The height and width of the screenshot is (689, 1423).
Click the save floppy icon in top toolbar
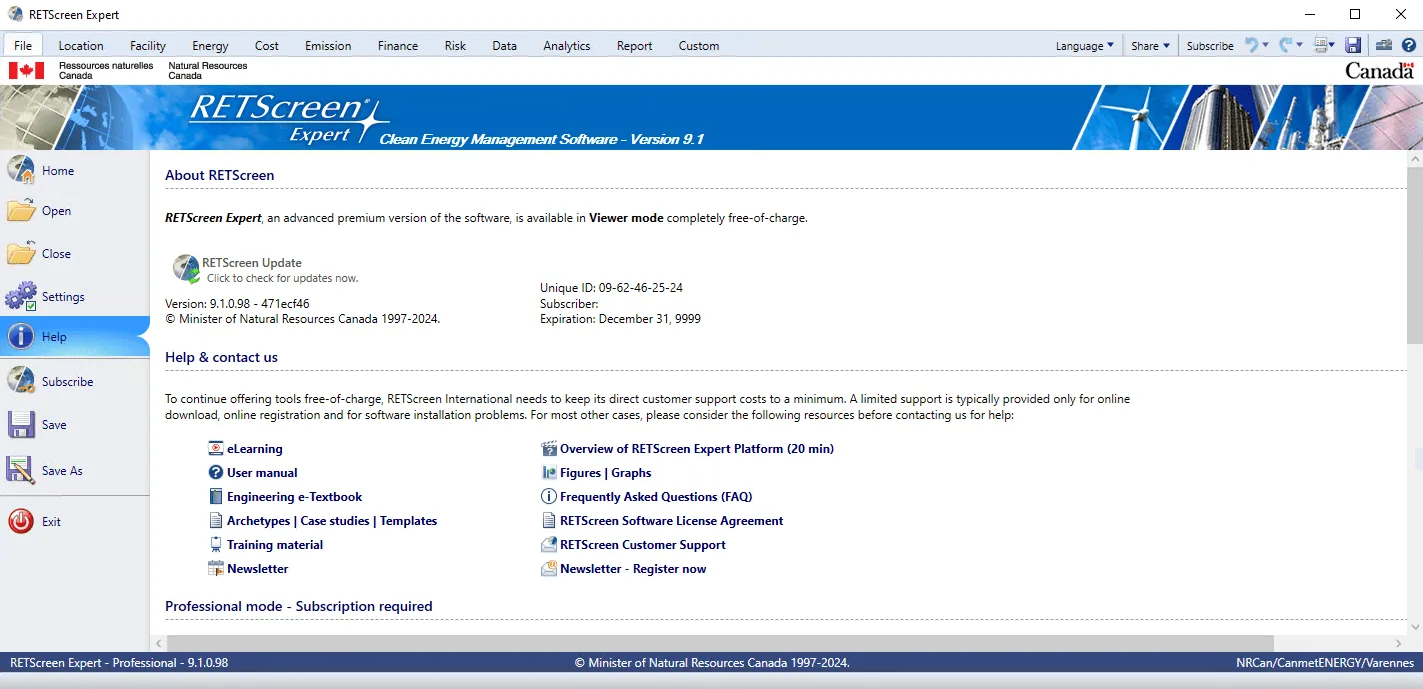[1353, 45]
